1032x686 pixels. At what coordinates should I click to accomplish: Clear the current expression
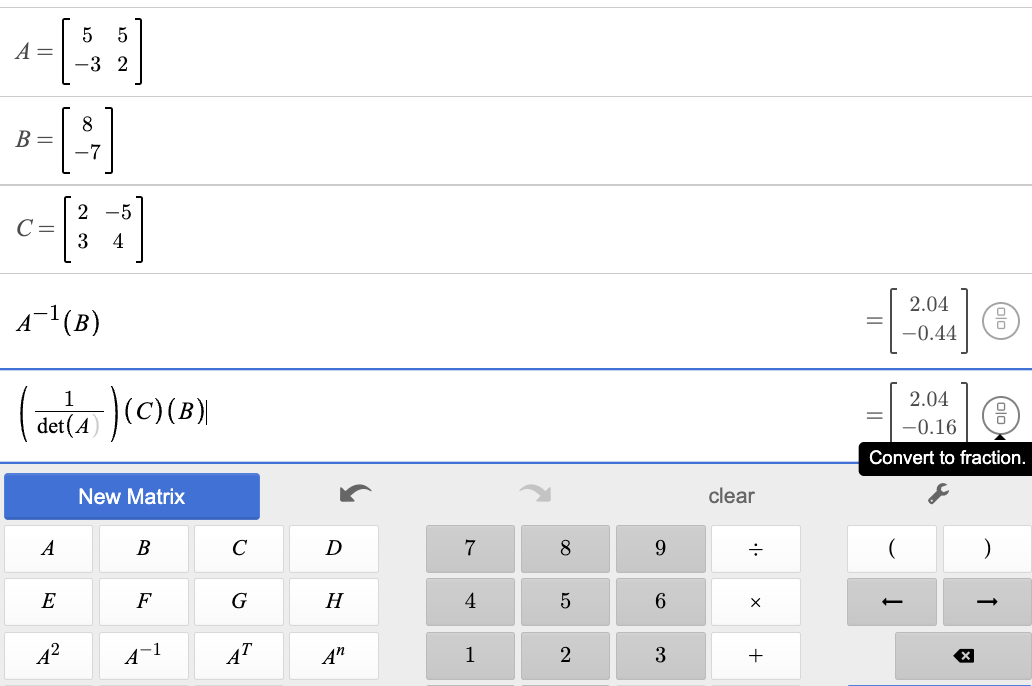tap(731, 495)
